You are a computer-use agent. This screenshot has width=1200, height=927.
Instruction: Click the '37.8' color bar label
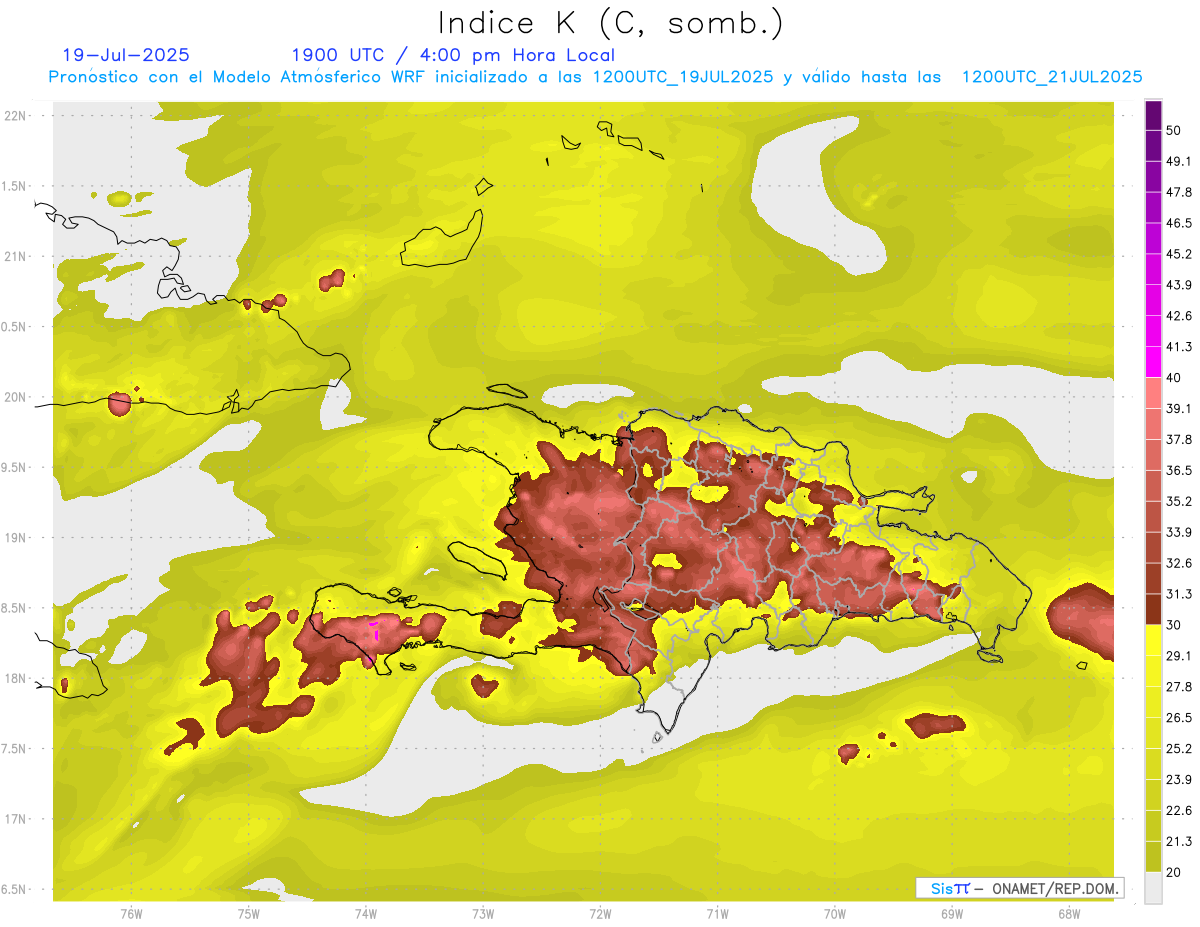click(x=1179, y=439)
